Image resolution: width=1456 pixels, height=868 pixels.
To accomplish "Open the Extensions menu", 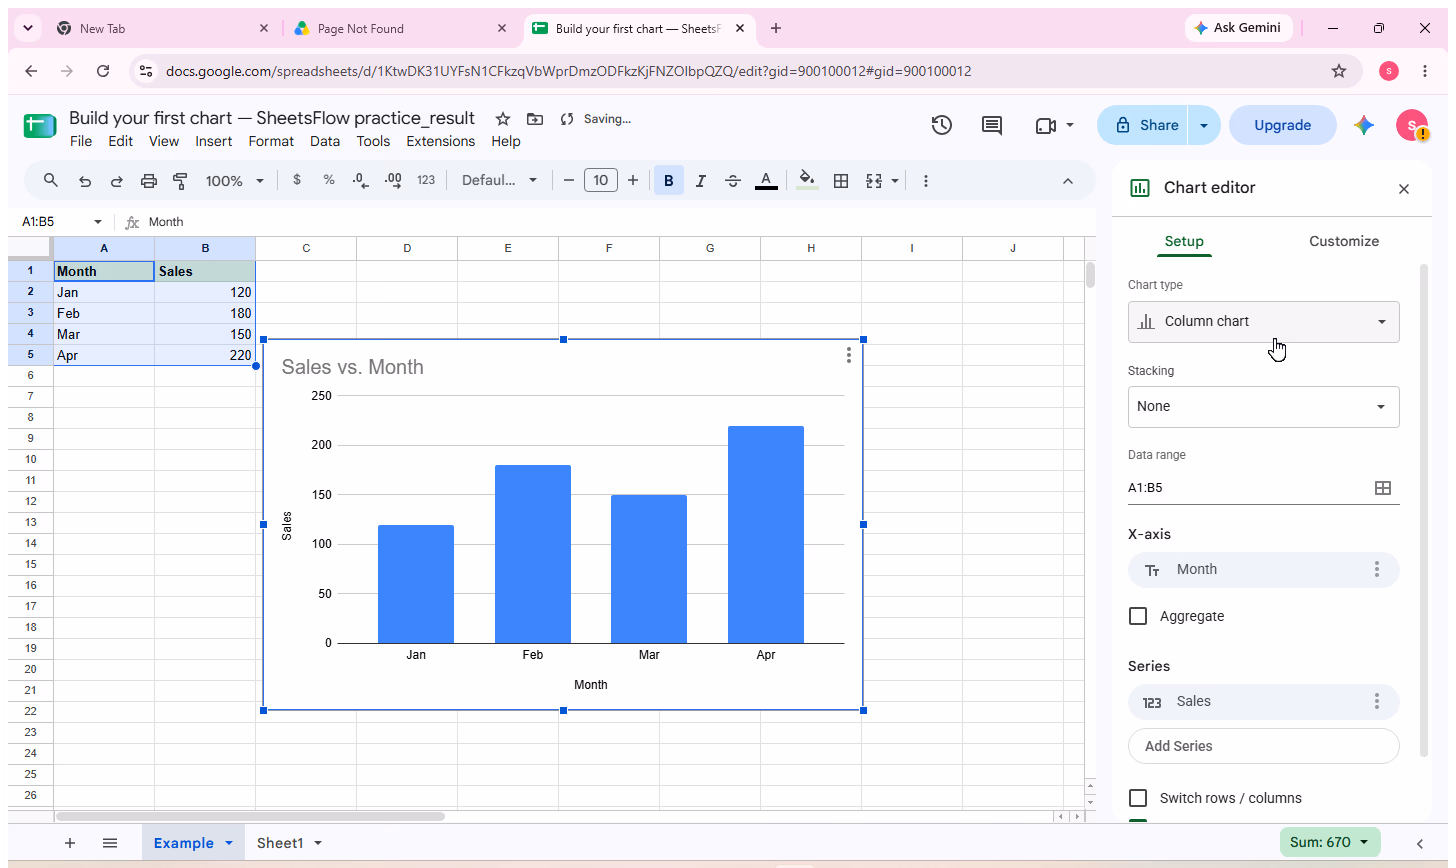I will point(440,141).
